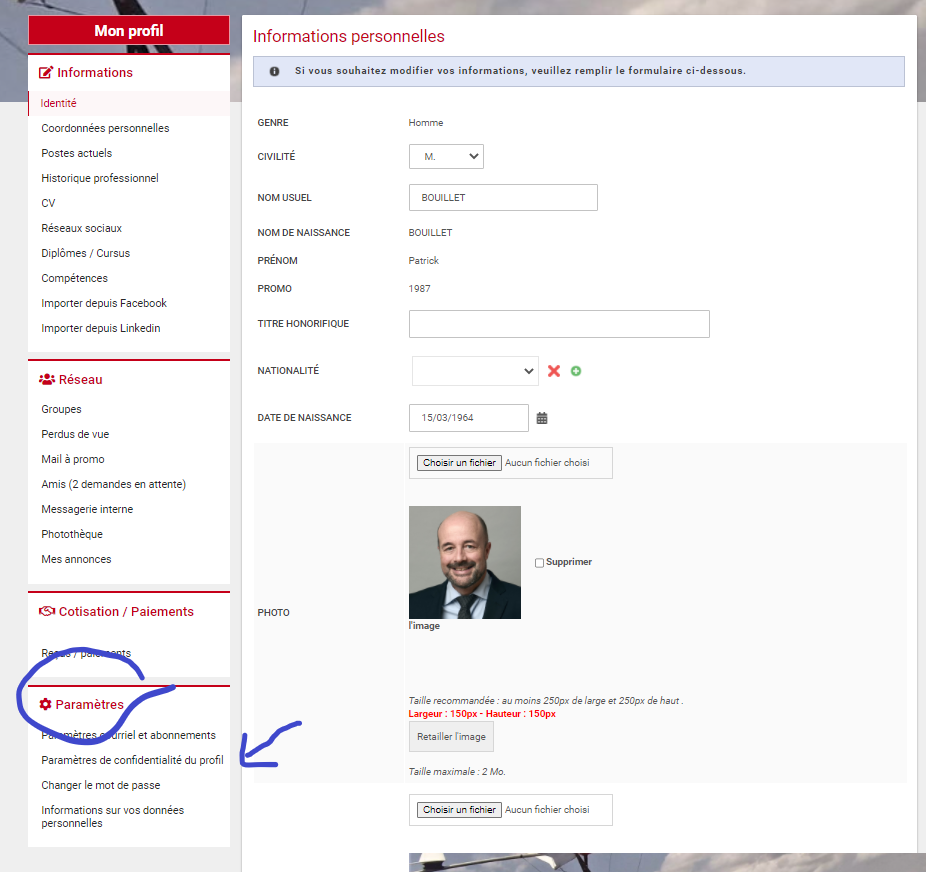Click the info icon in the notice banner
Screen dimensions: 926x872
pyautogui.click(x=275, y=71)
